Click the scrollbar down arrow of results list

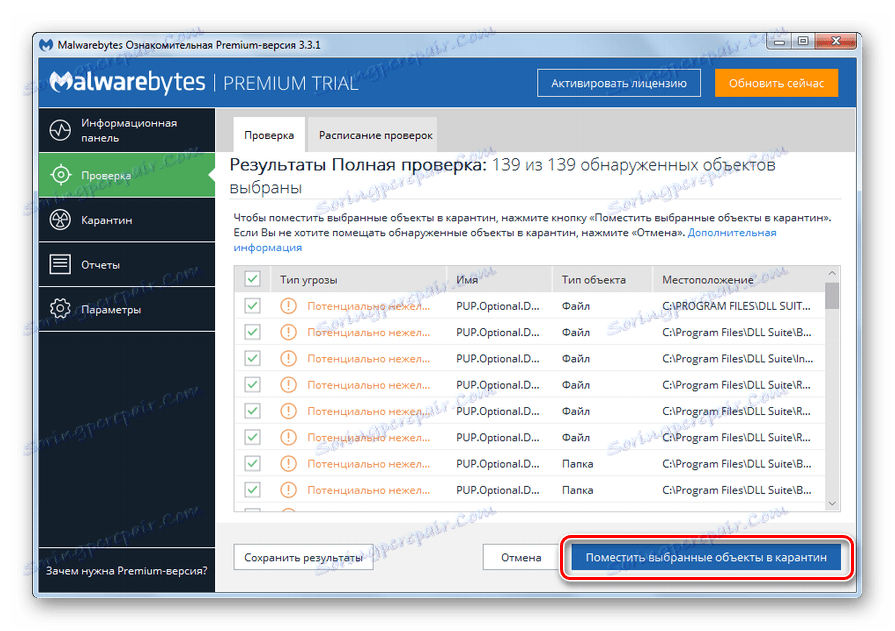[832, 503]
